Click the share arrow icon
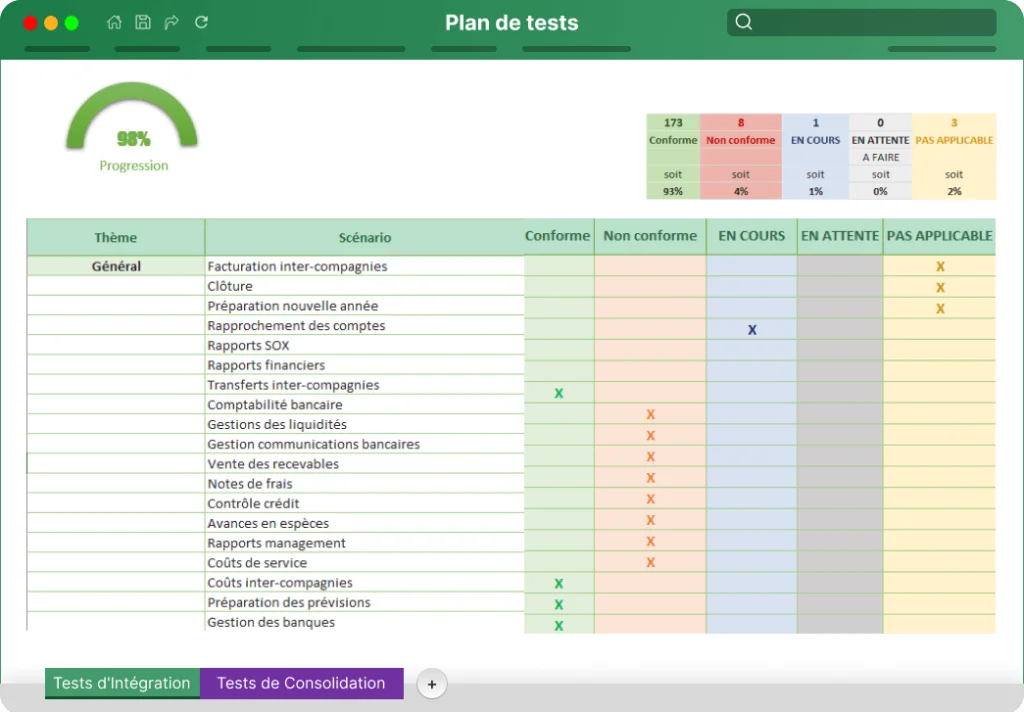The height and width of the screenshot is (712, 1024). point(172,23)
